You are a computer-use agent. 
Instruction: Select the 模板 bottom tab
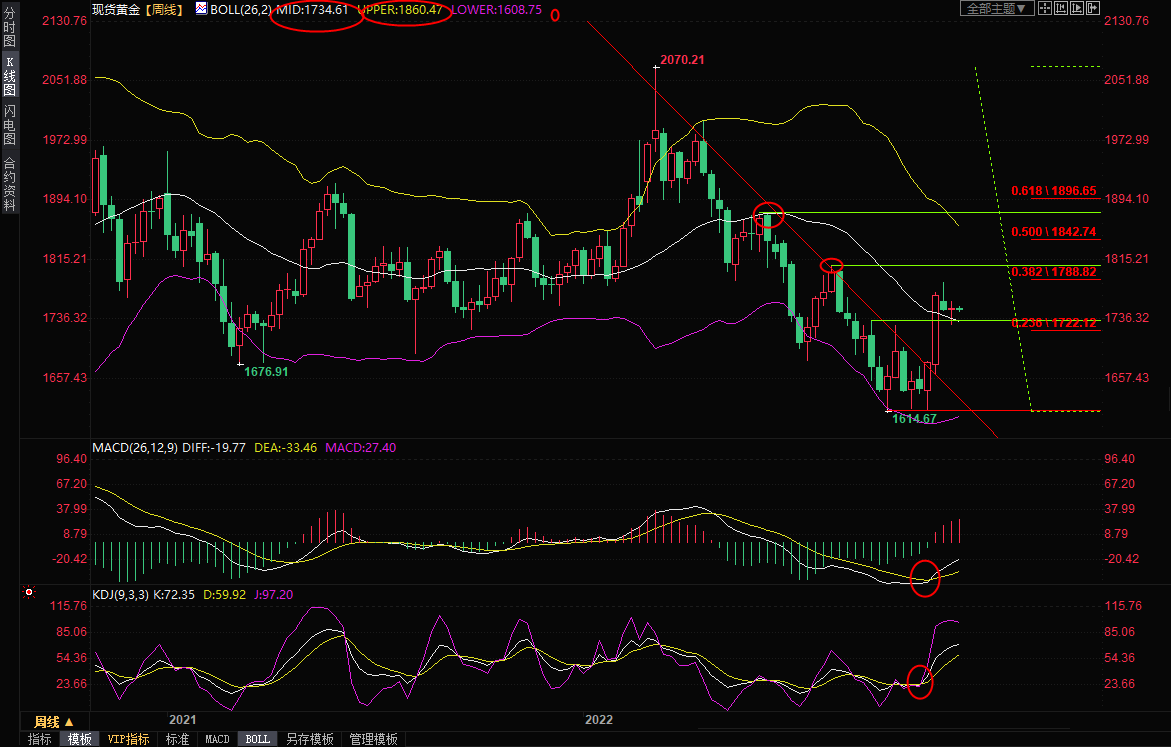(x=80, y=739)
